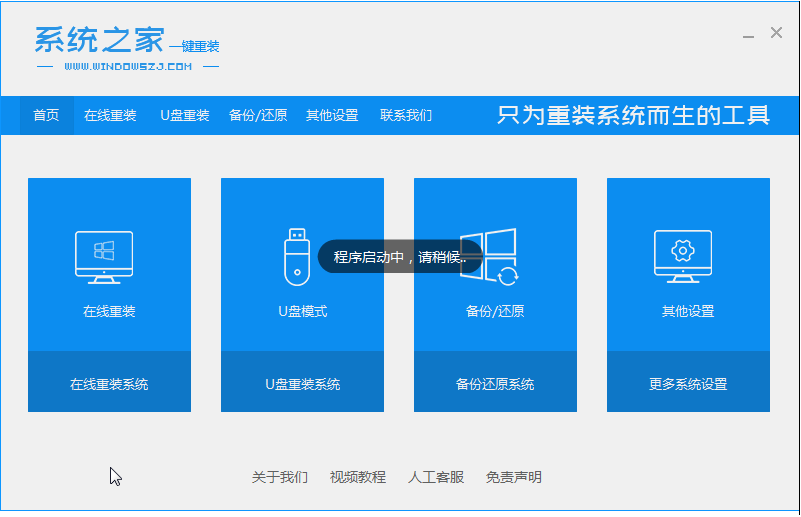Click the 备份/还原 card label
The height and width of the screenshot is (517, 801).
point(496,311)
